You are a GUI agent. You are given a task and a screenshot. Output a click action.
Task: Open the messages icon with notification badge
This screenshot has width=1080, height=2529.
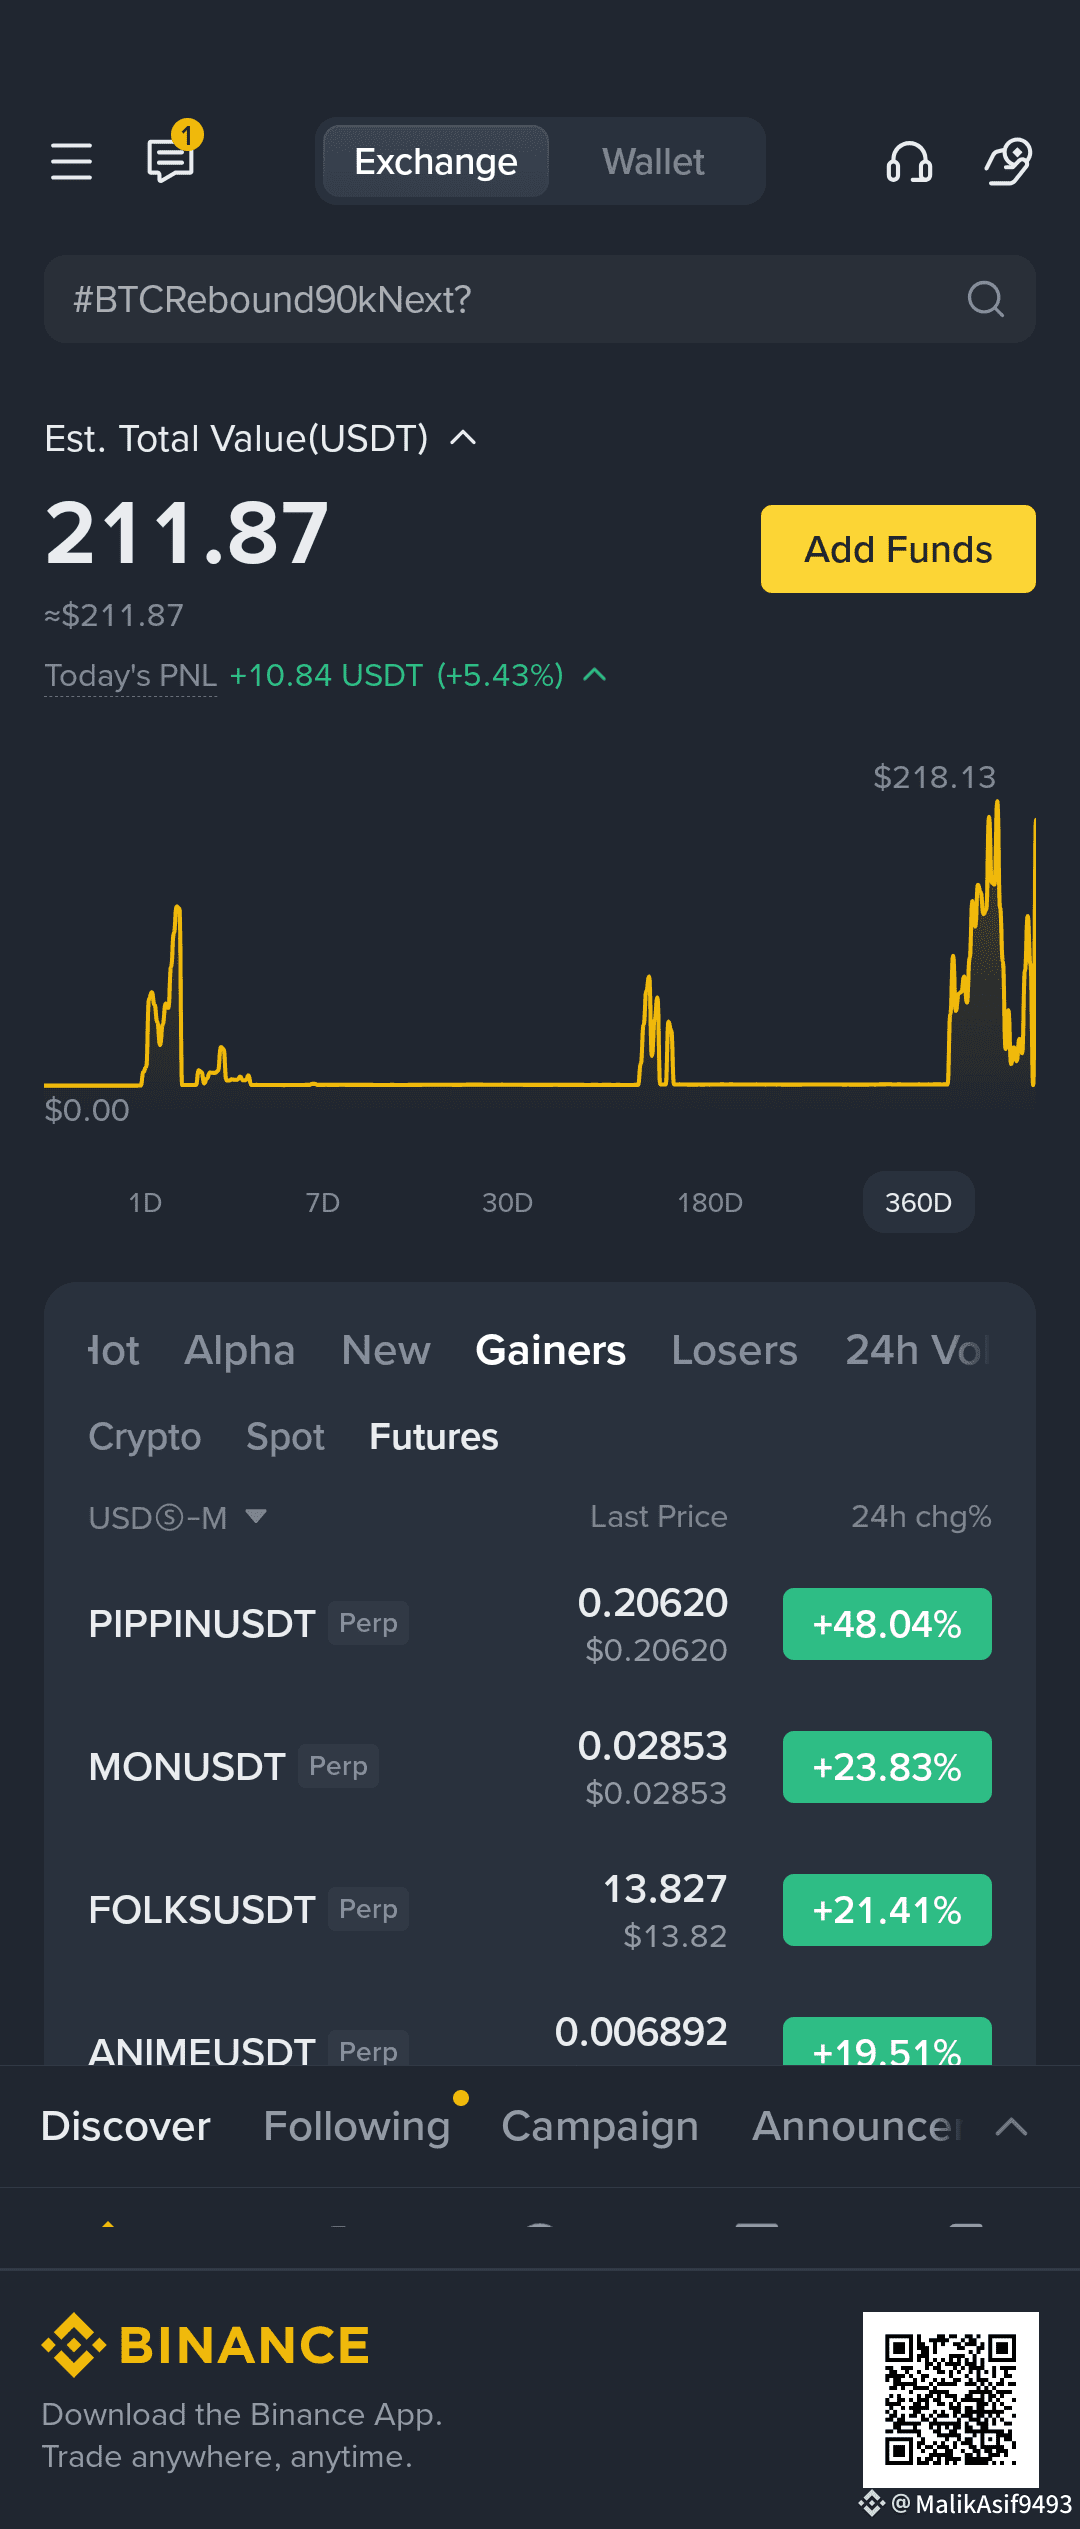[172, 156]
